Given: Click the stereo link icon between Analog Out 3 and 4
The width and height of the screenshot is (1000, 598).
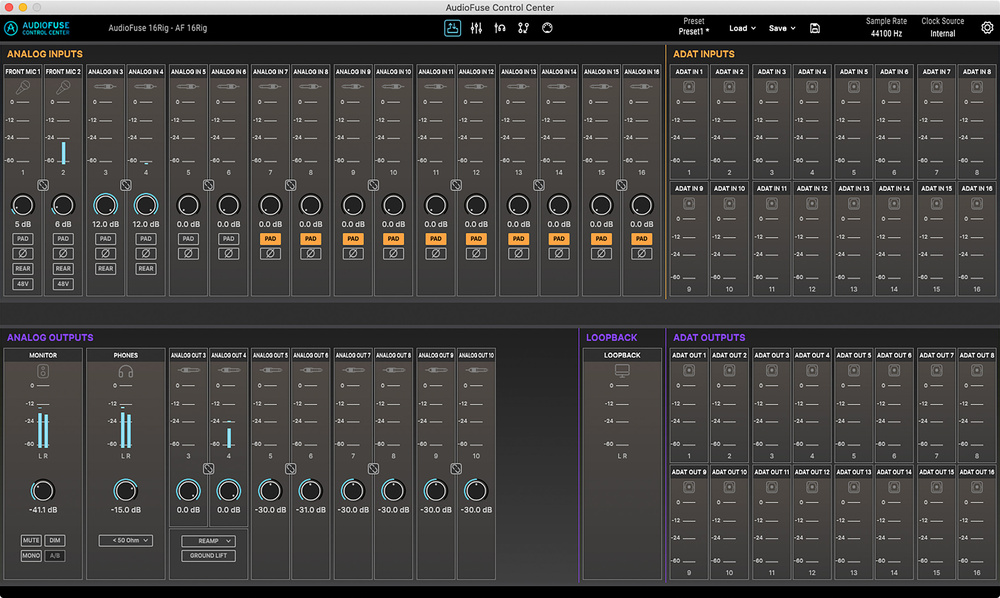Looking at the screenshot, I should pos(208,468).
